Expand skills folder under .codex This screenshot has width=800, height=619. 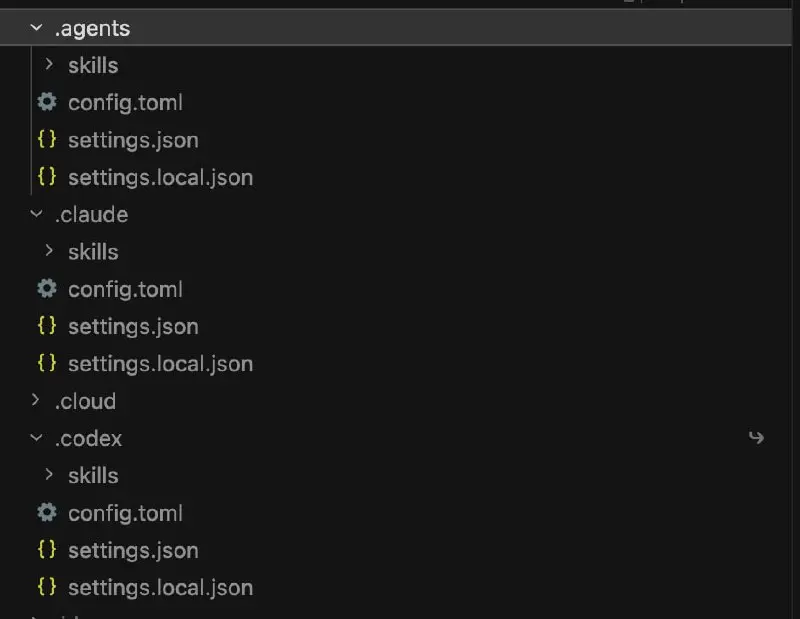pos(49,475)
